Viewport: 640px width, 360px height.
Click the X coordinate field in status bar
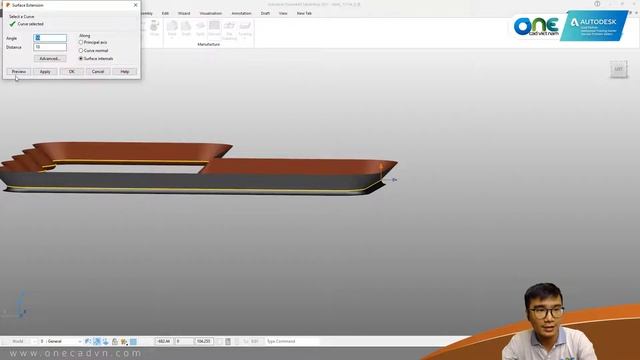pos(164,341)
